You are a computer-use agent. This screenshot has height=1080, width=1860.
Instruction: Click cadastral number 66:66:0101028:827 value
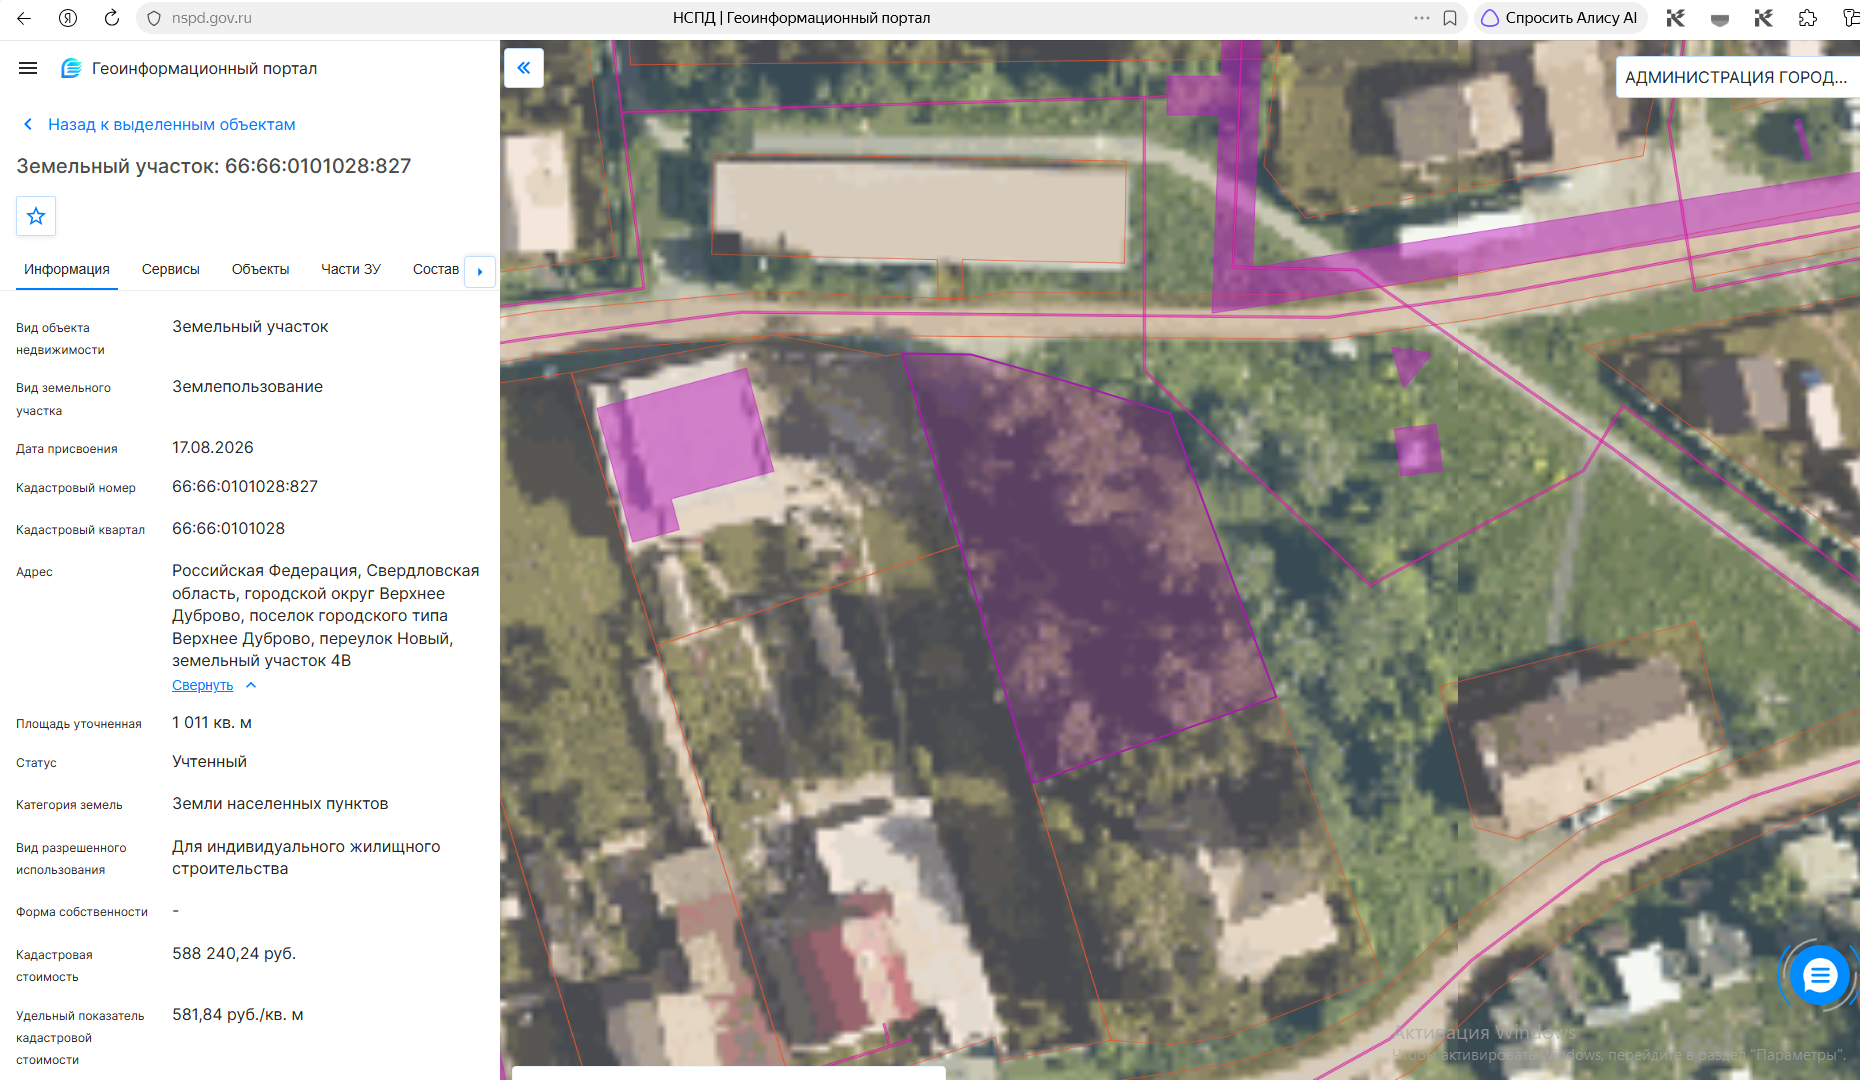tap(245, 487)
